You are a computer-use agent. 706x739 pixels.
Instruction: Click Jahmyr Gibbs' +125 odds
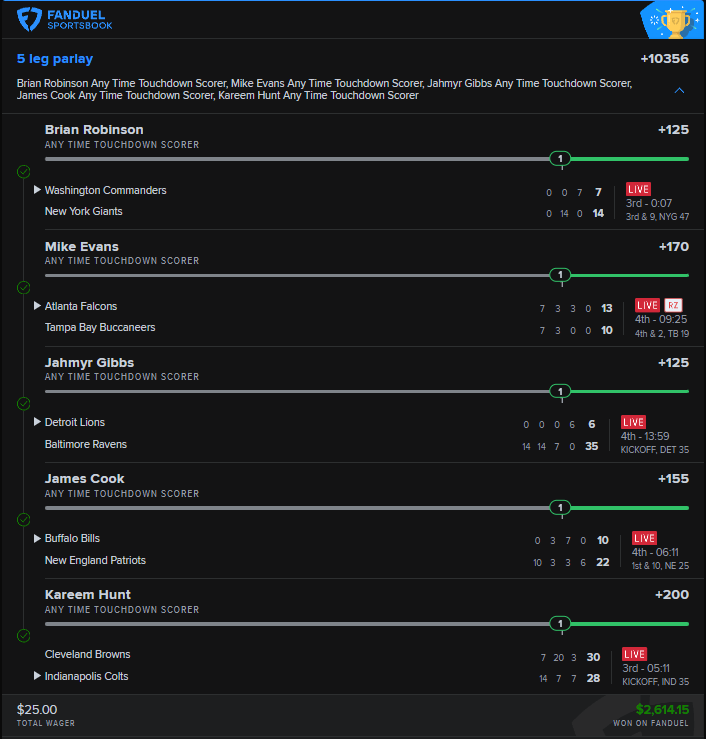pyautogui.click(x=673, y=362)
